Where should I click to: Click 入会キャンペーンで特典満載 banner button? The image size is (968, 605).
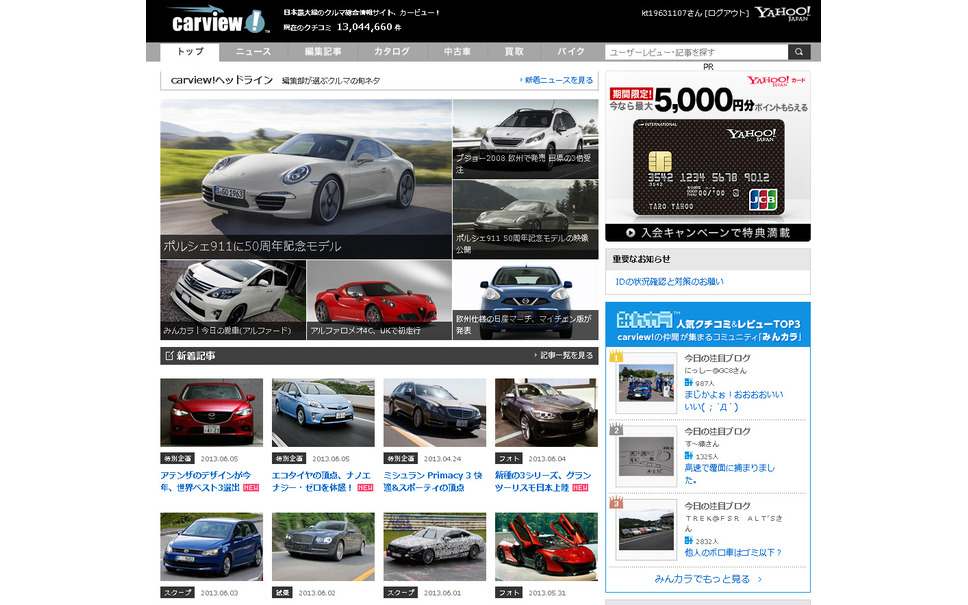707,232
